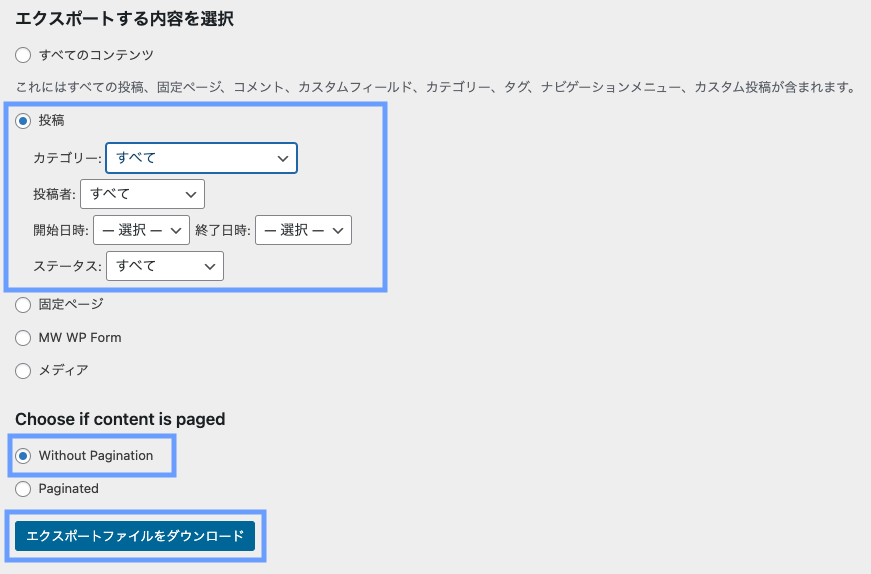Open the 開始日時 date dropdown
Screen dimensions: 871x574
point(140,230)
